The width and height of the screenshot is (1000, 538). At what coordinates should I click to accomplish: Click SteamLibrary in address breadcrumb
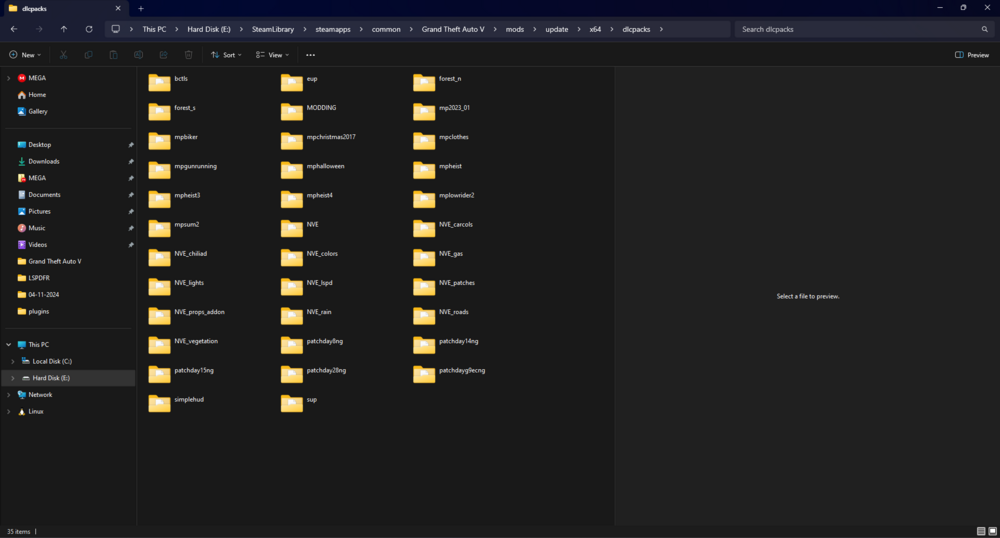[x=273, y=29]
